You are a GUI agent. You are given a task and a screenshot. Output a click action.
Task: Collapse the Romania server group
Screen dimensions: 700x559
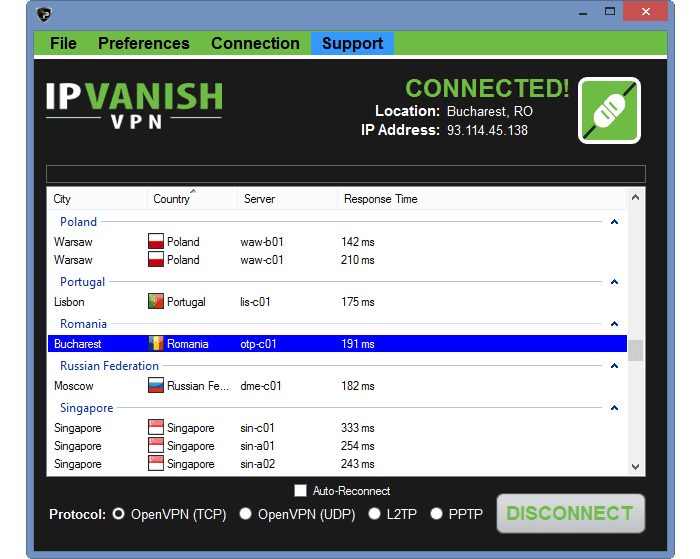614,324
